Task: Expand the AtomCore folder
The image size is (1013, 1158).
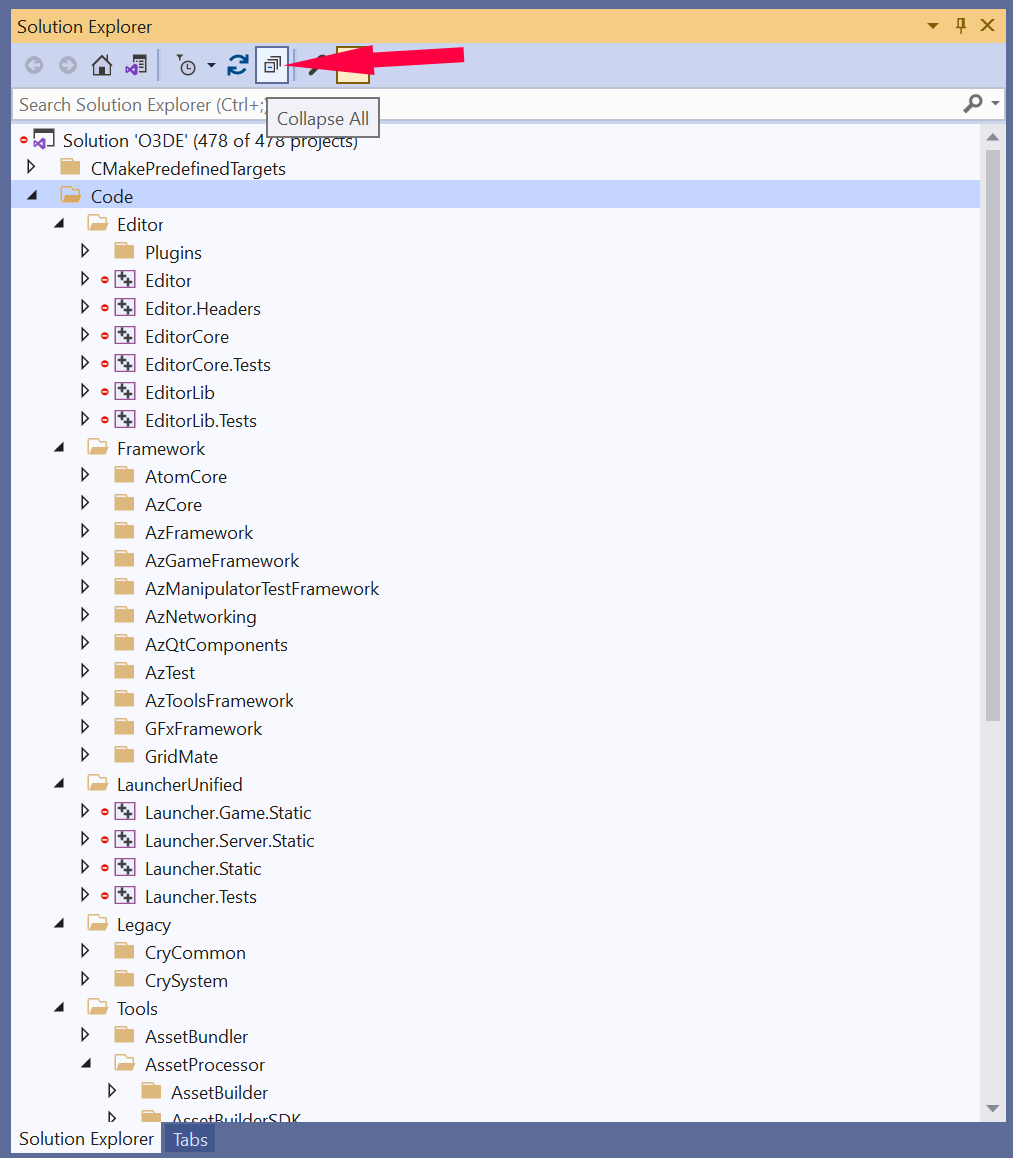Action: (85, 476)
